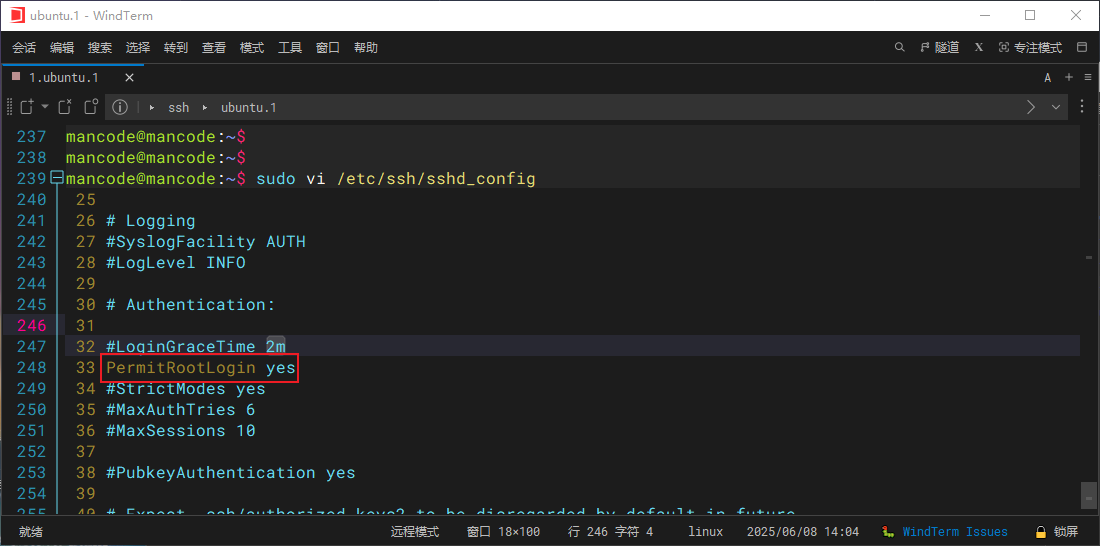The image size is (1100, 546).
Task: Toggle the 锁屏 lock screen
Action: click(1057, 532)
